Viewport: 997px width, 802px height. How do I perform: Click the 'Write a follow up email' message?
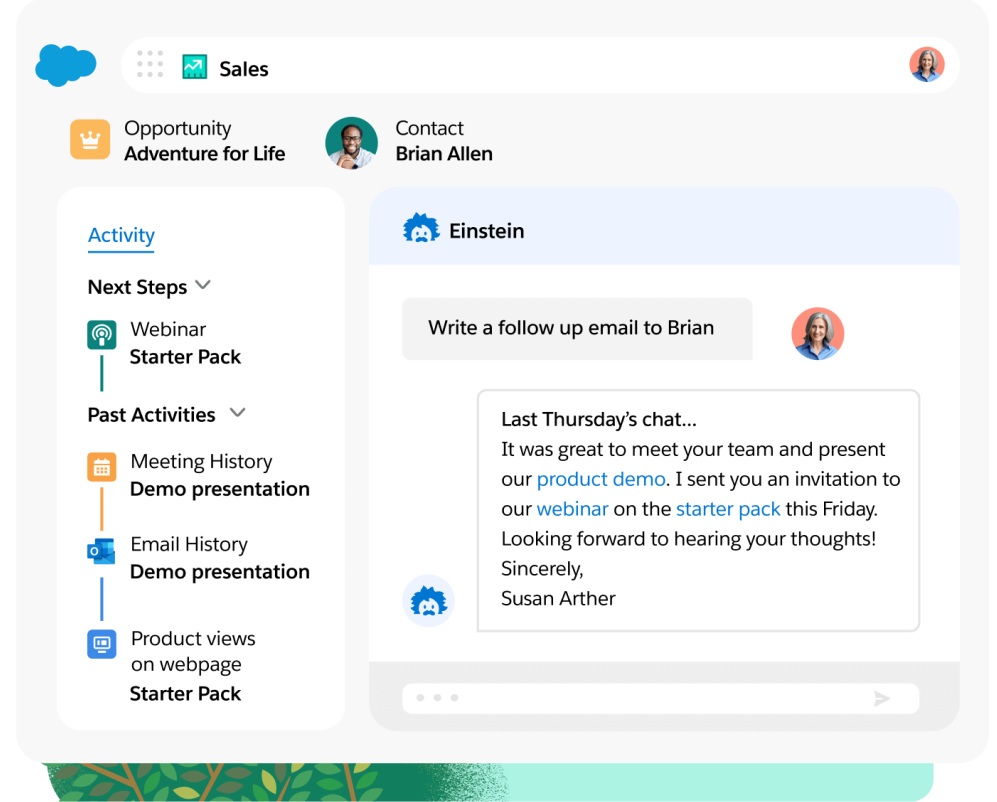tap(577, 329)
